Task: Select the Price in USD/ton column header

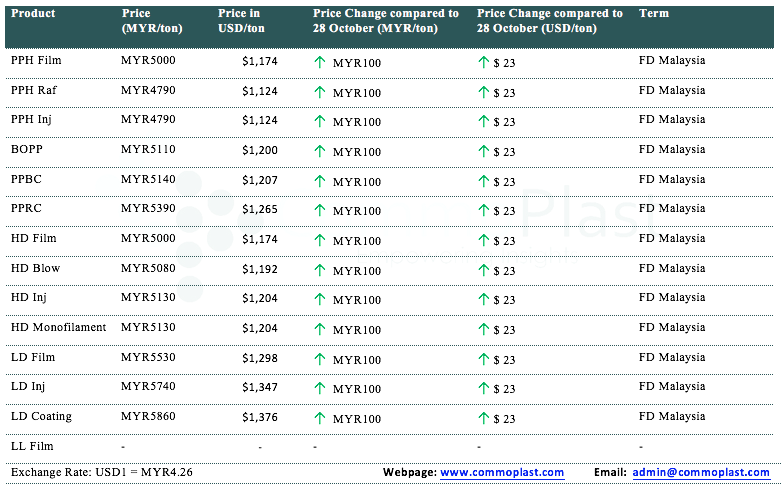Action: [x=240, y=21]
